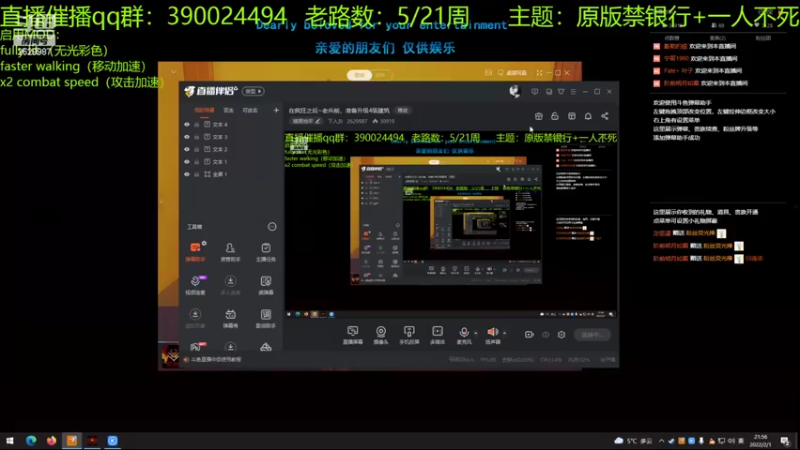
Task: Switch to the third scene tab
Action: (249, 110)
